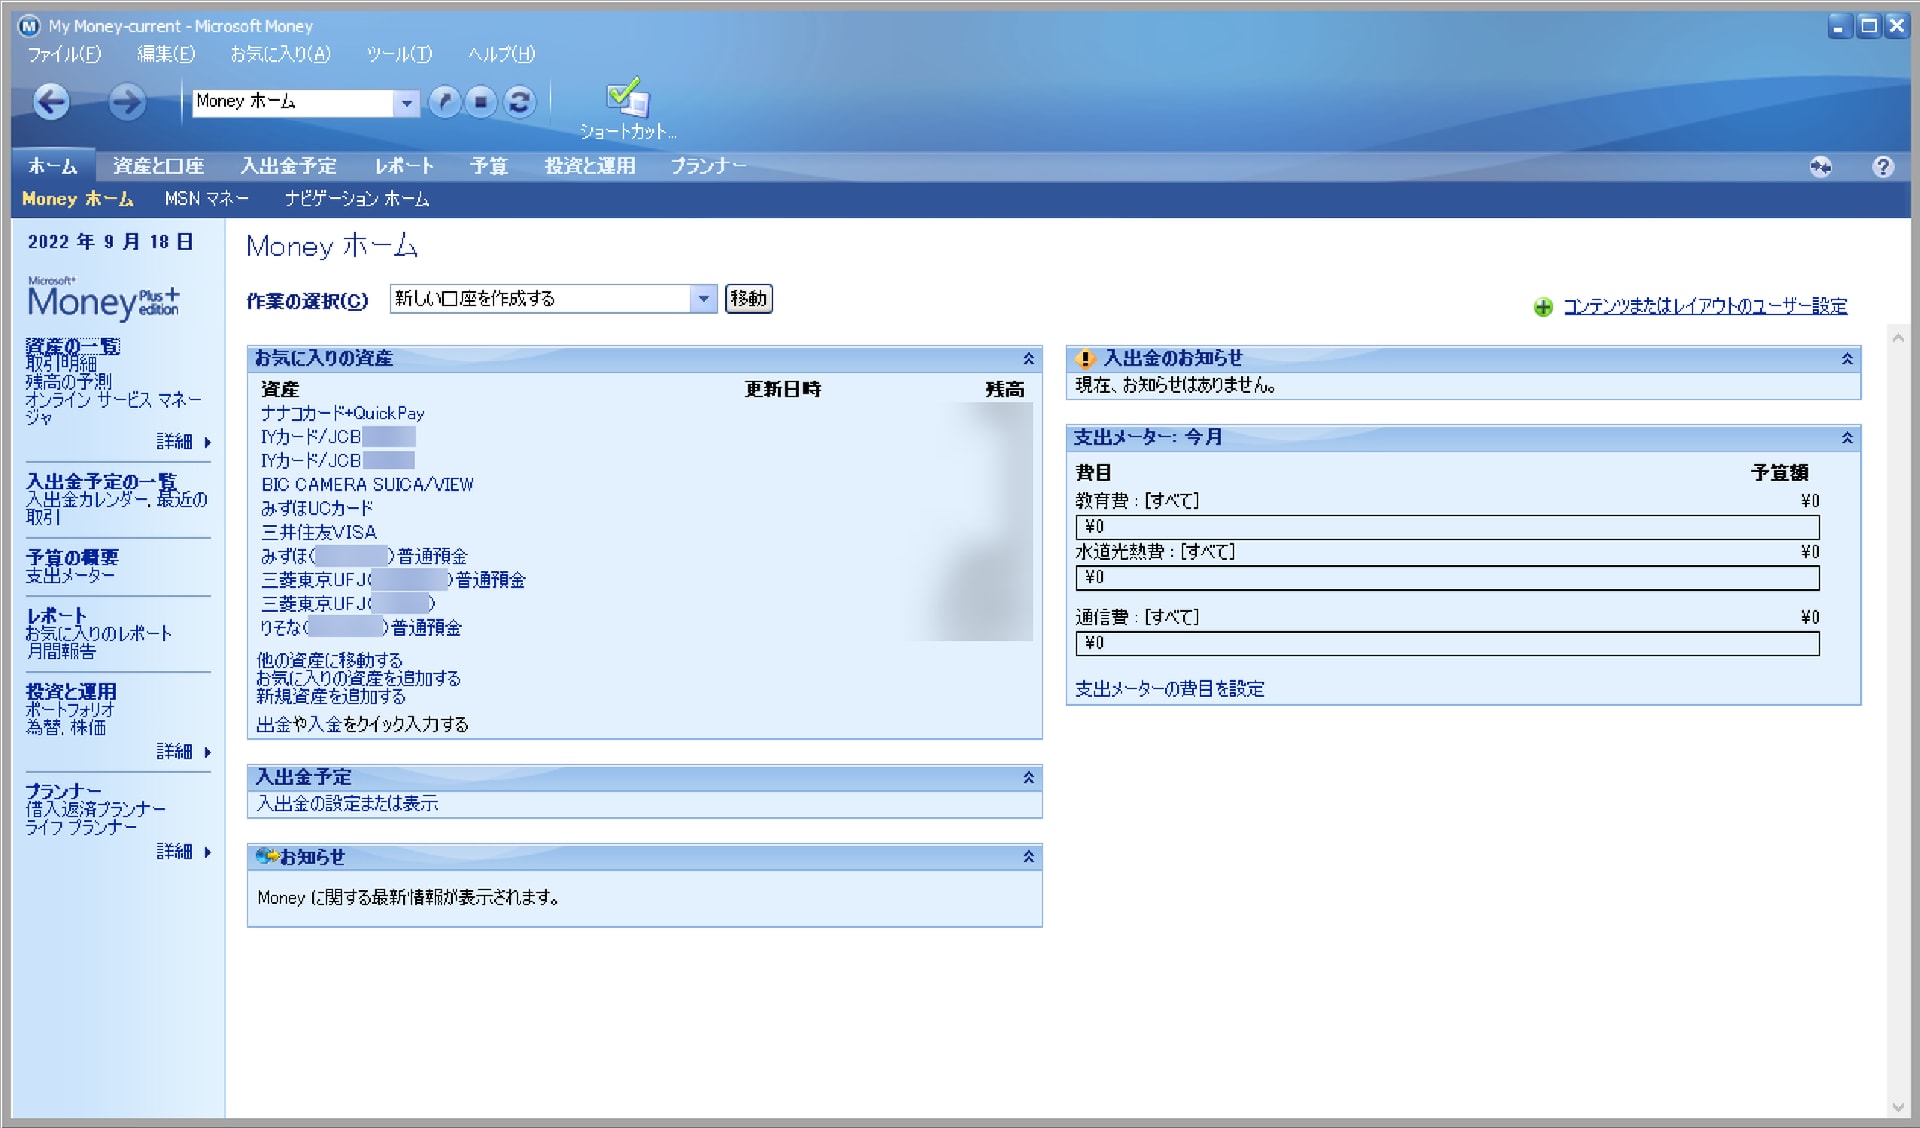Click the stop loading toolbar icon
1920x1128 pixels.
[x=481, y=101]
